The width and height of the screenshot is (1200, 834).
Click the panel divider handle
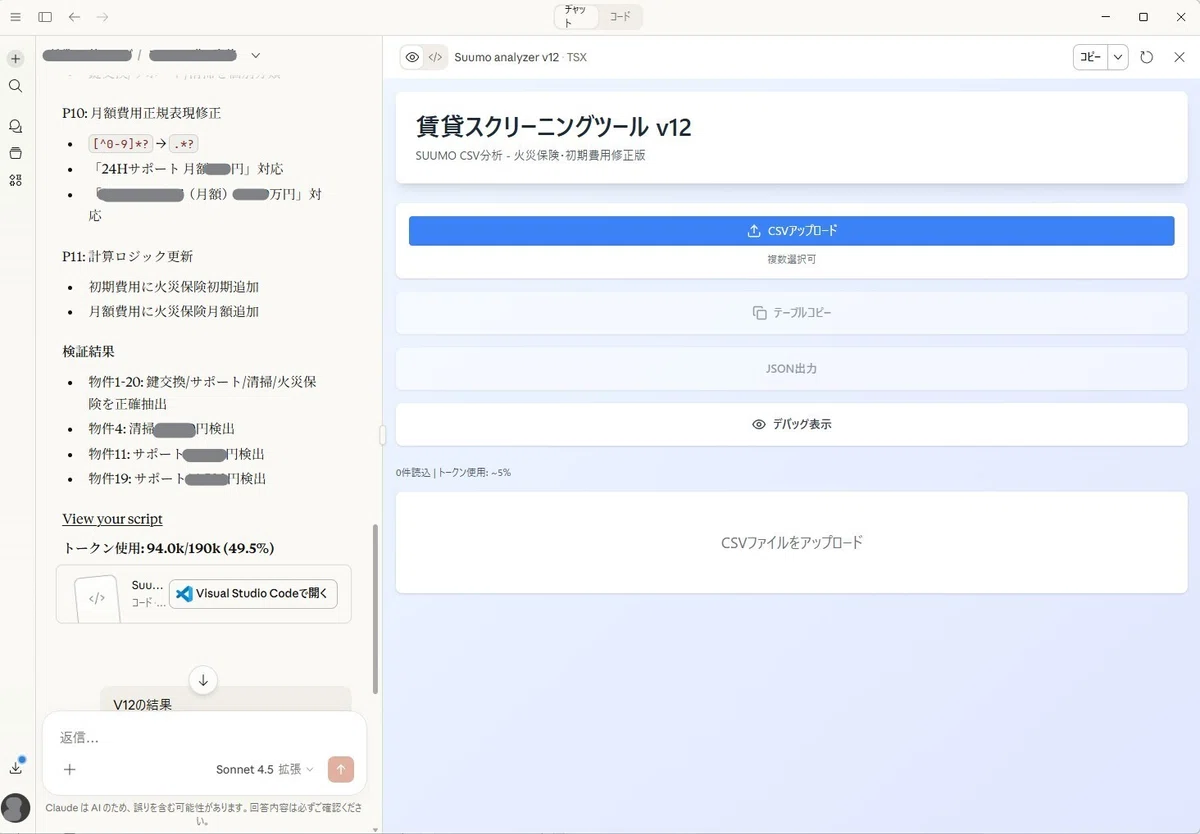point(380,435)
